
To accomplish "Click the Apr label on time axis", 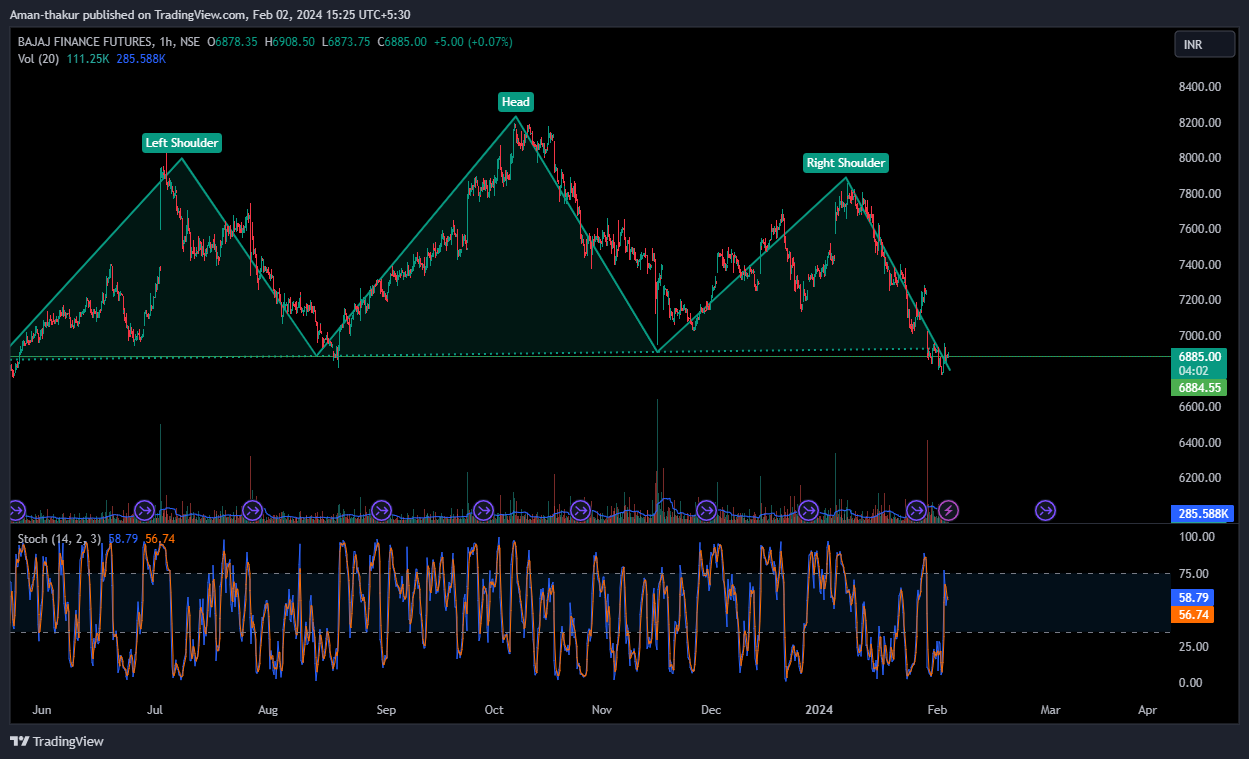I will (x=1147, y=710).
